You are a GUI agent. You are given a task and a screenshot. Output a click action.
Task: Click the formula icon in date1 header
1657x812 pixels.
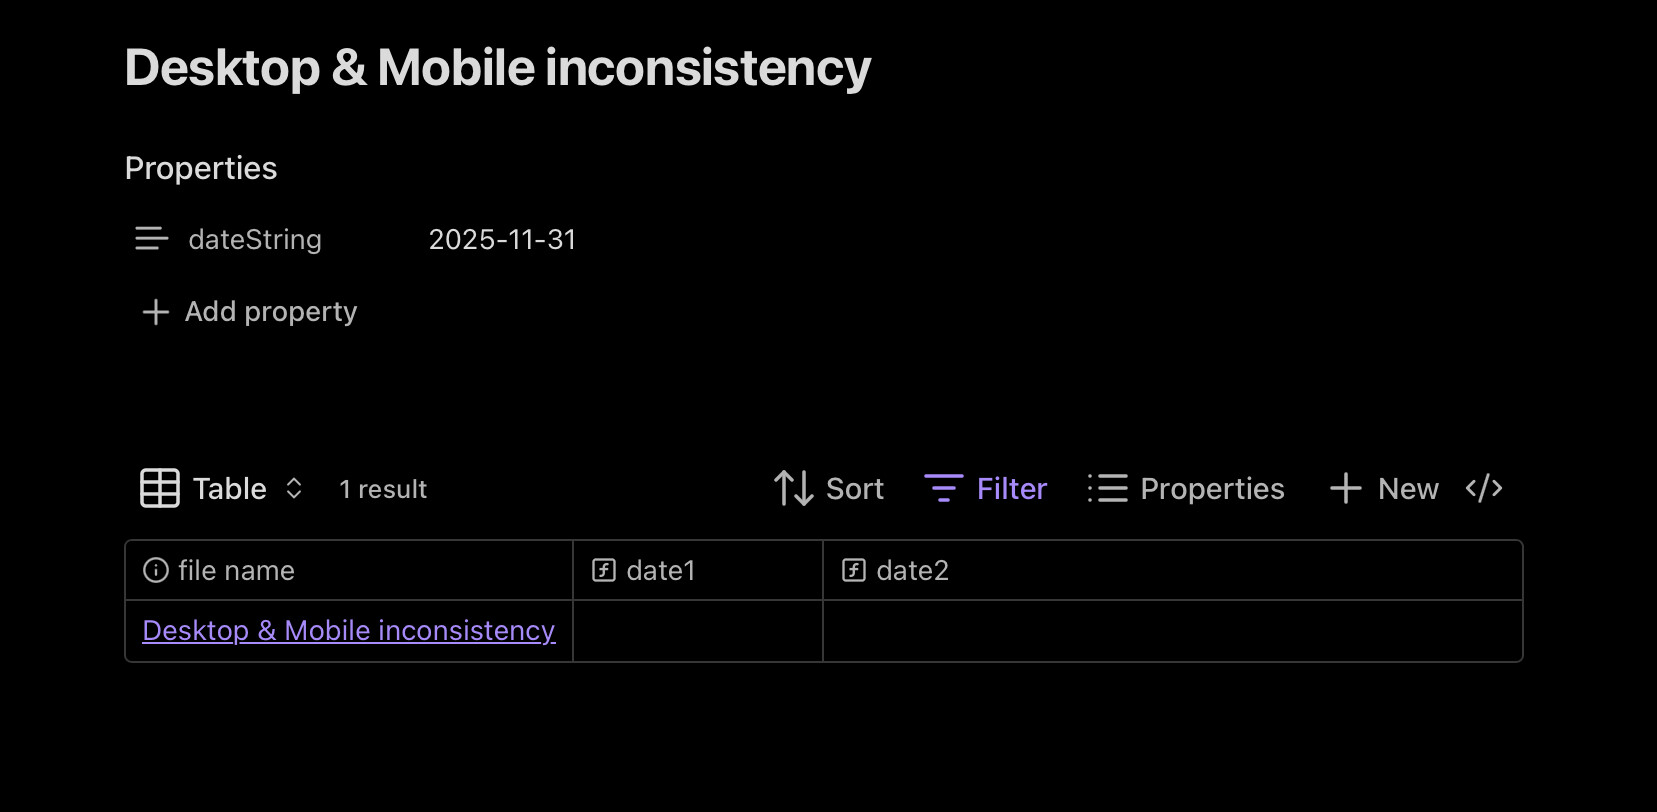tap(604, 570)
